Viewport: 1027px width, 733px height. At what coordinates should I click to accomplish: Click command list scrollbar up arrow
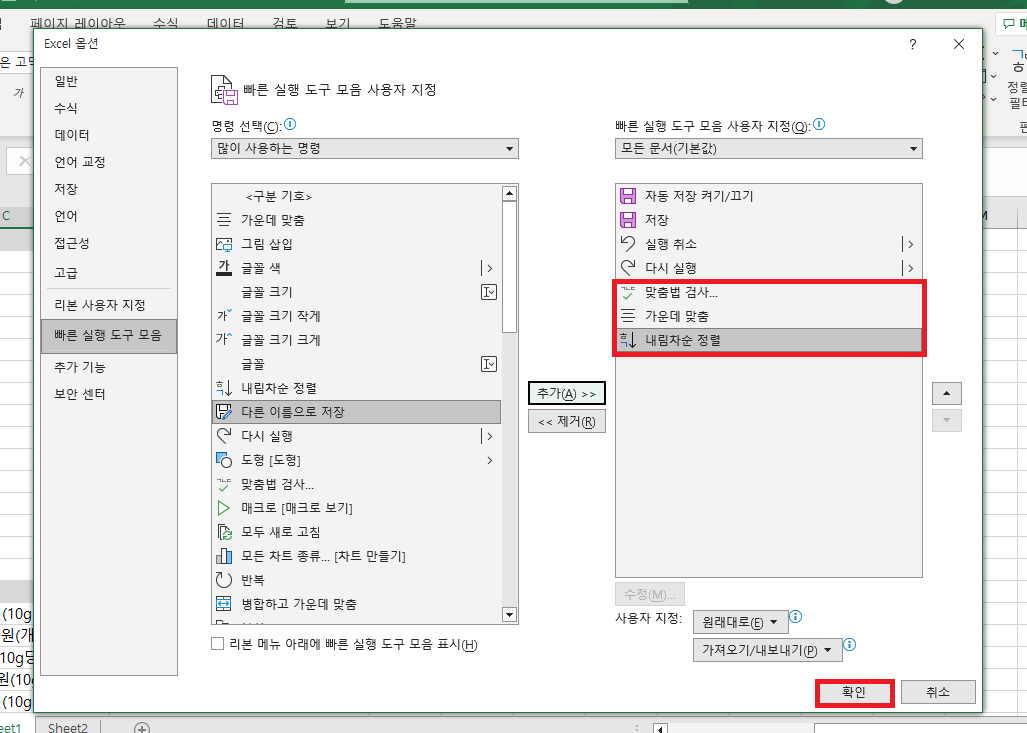pos(509,193)
